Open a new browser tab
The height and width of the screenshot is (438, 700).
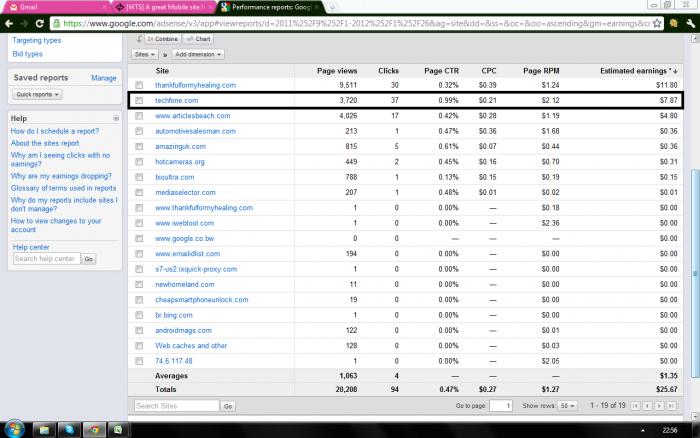332,7
